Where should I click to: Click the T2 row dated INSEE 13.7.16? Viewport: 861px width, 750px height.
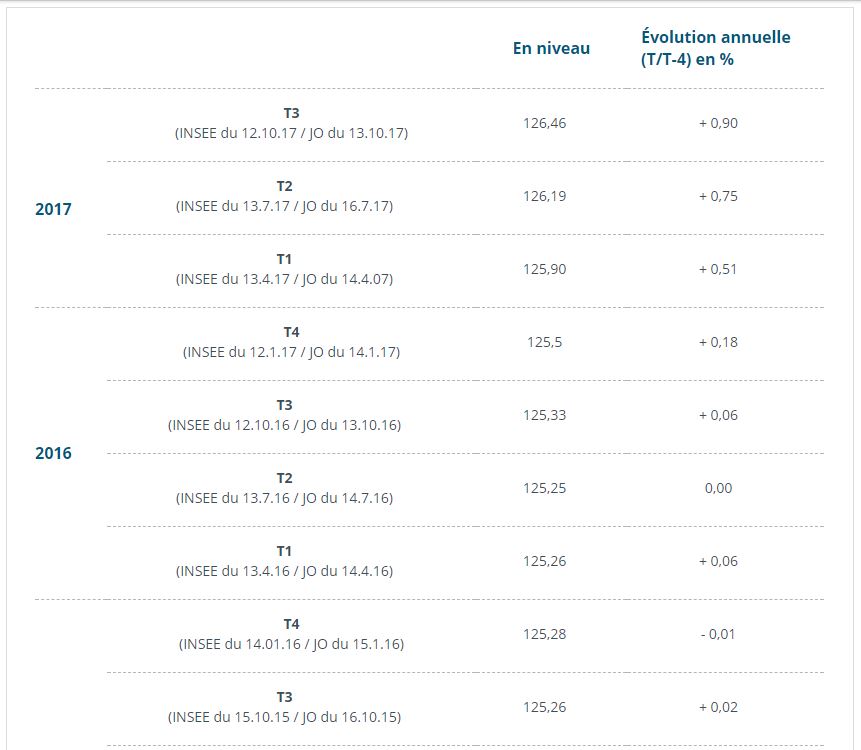click(285, 488)
